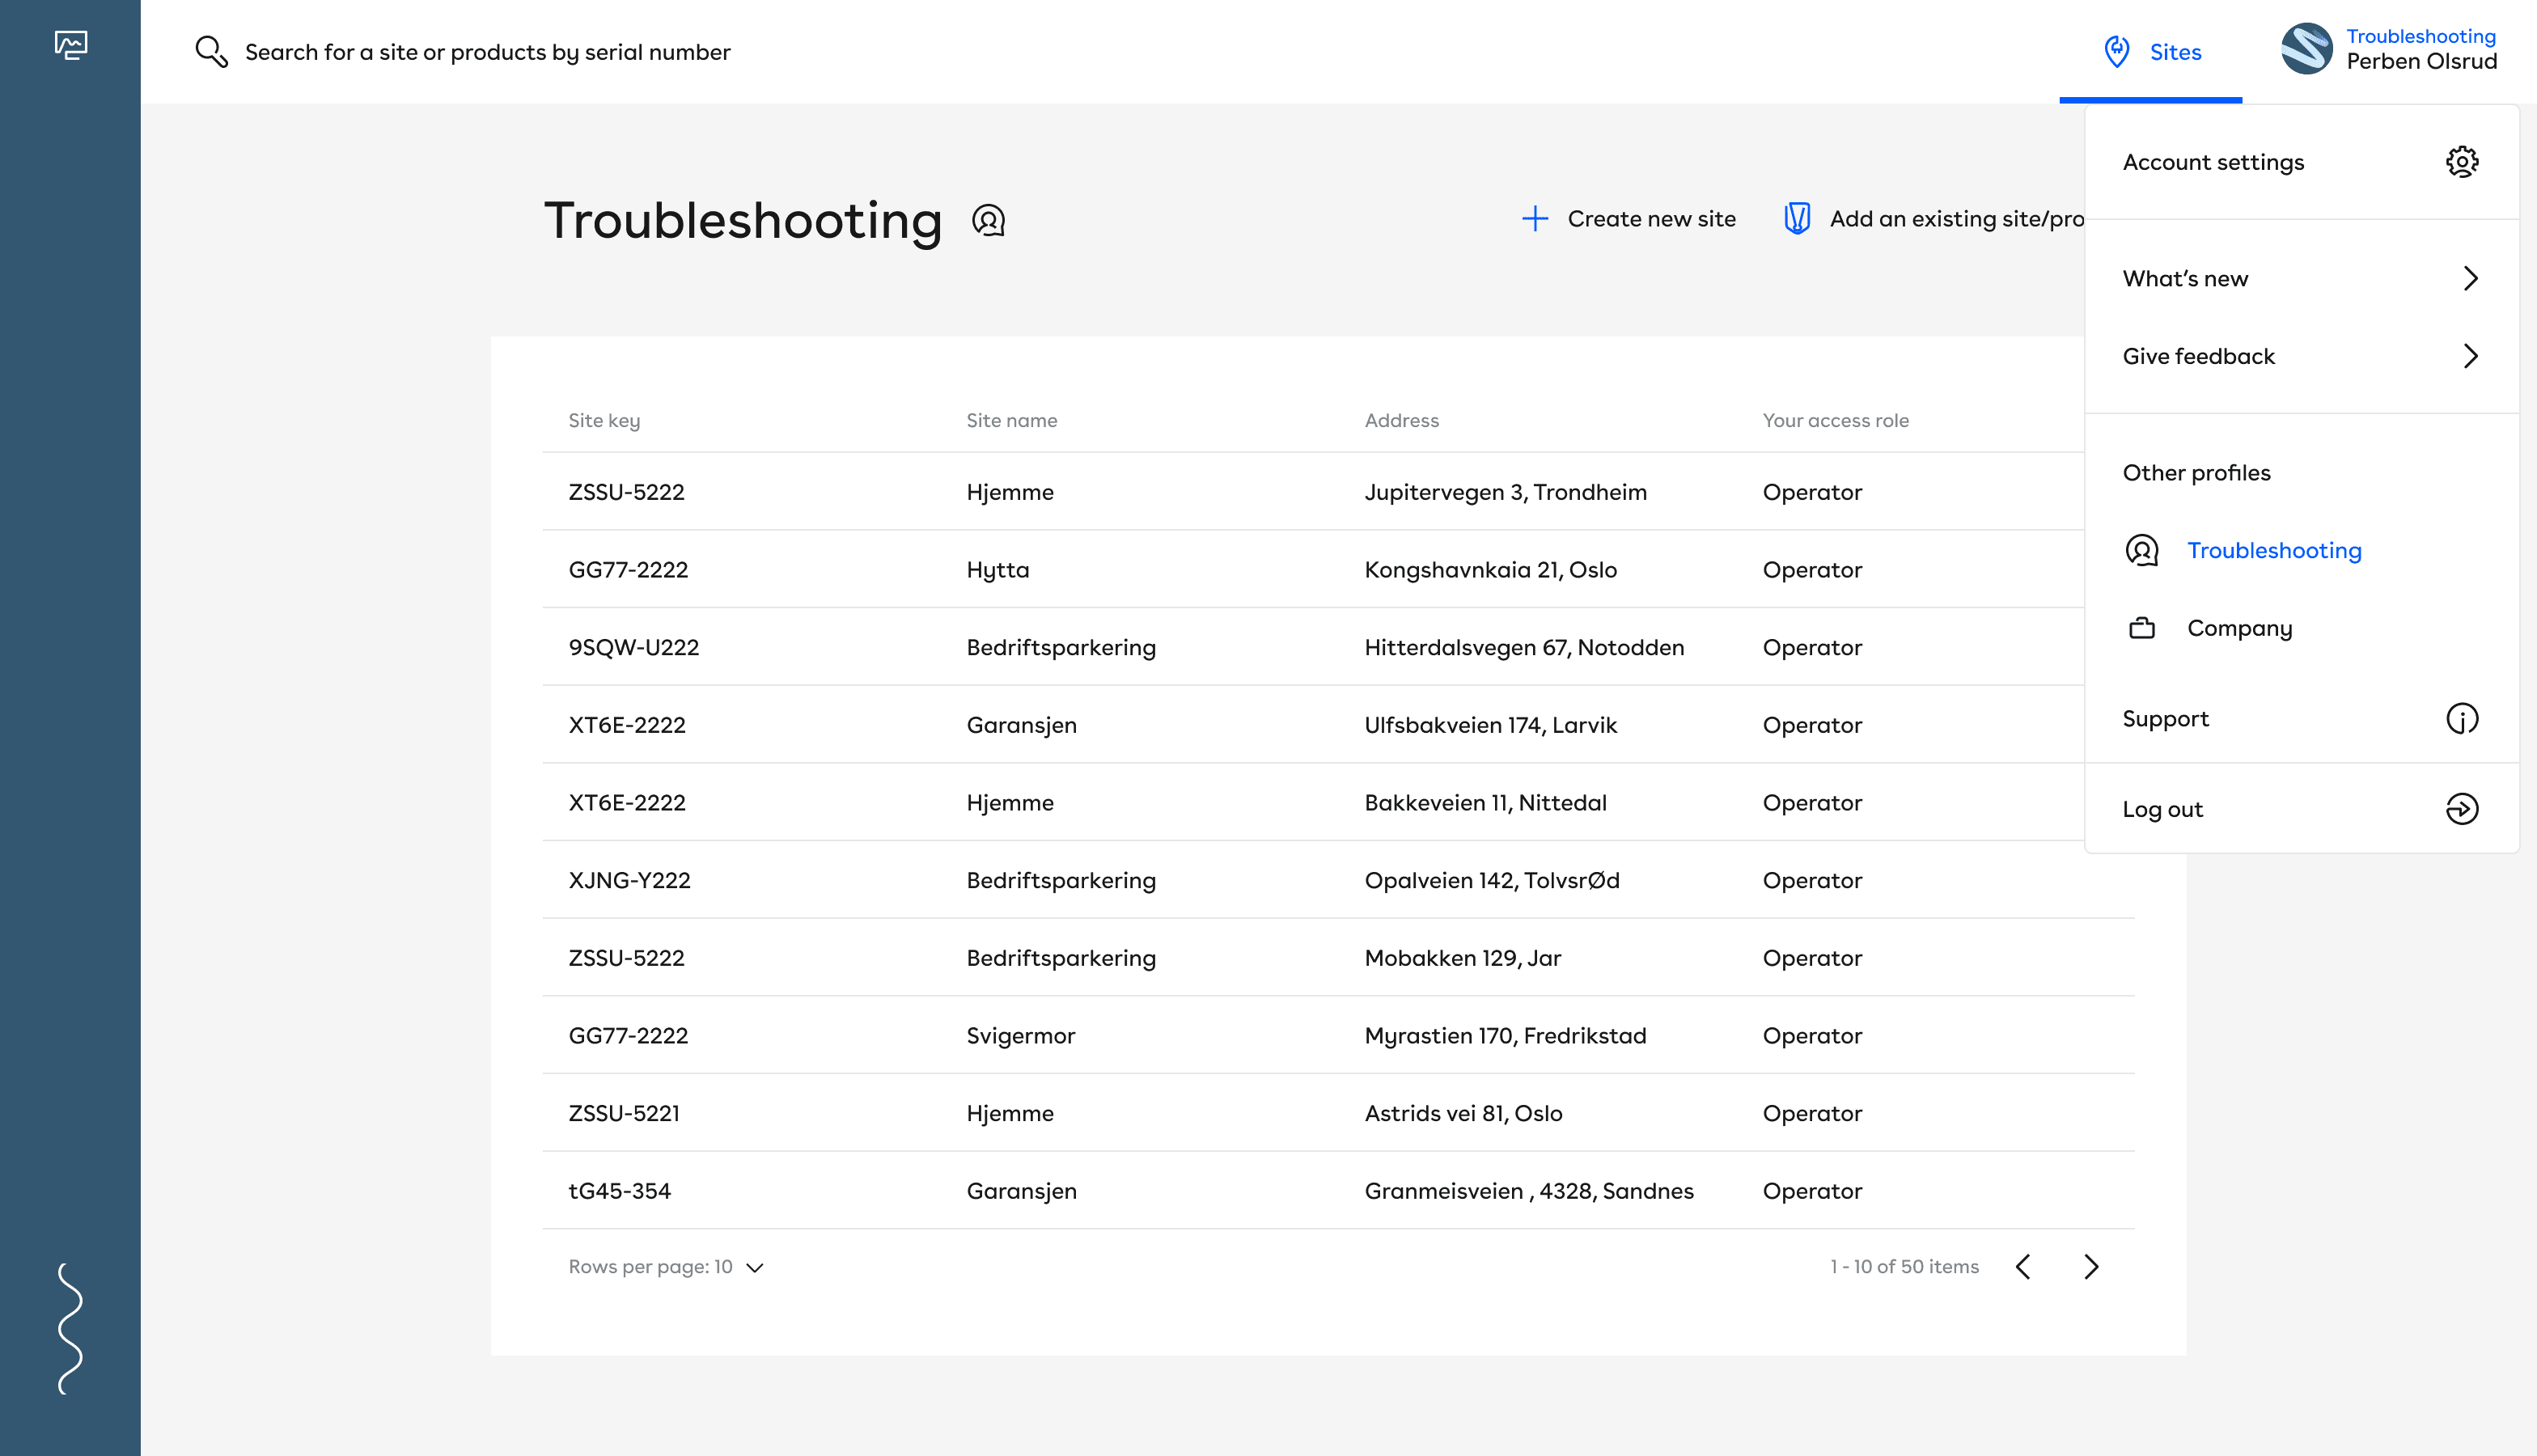The height and width of the screenshot is (1456, 2537).
Task: Click the squiggly logo in the sidebar
Action: coord(70,1328)
